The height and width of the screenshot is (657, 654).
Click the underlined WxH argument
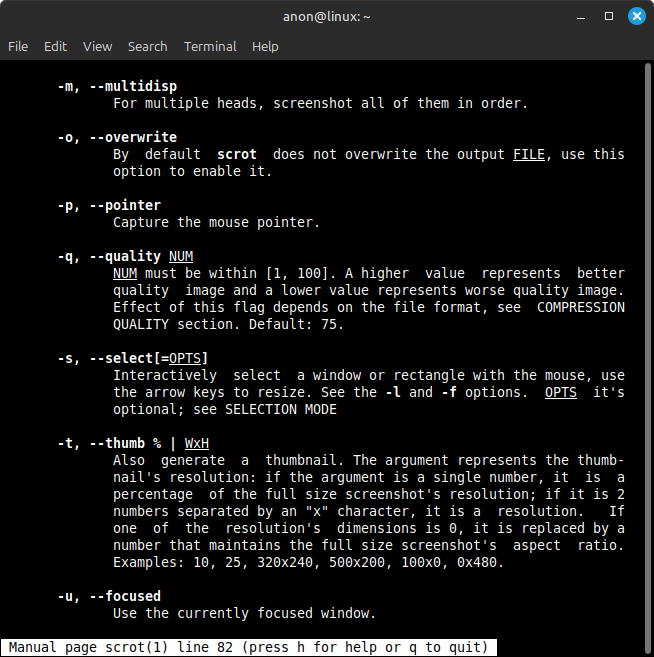coord(196,443)
